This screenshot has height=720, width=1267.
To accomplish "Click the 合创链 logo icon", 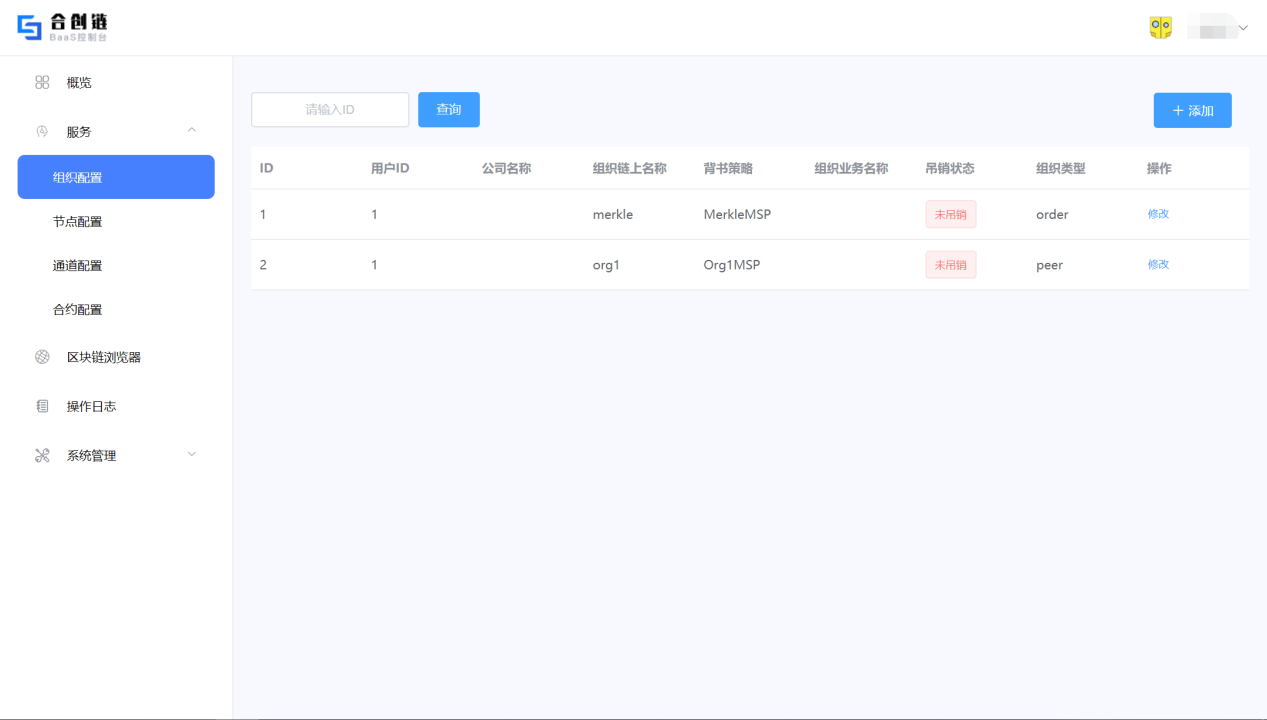I will (x=30, y=27).
